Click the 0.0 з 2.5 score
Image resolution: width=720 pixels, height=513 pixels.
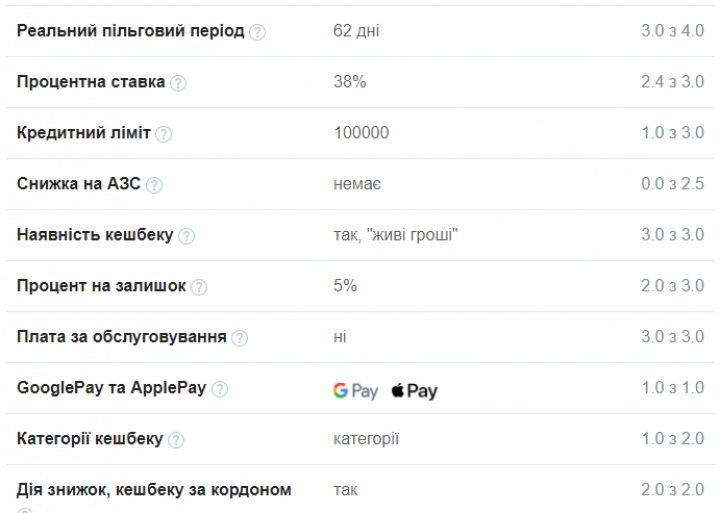coord(672,184)
